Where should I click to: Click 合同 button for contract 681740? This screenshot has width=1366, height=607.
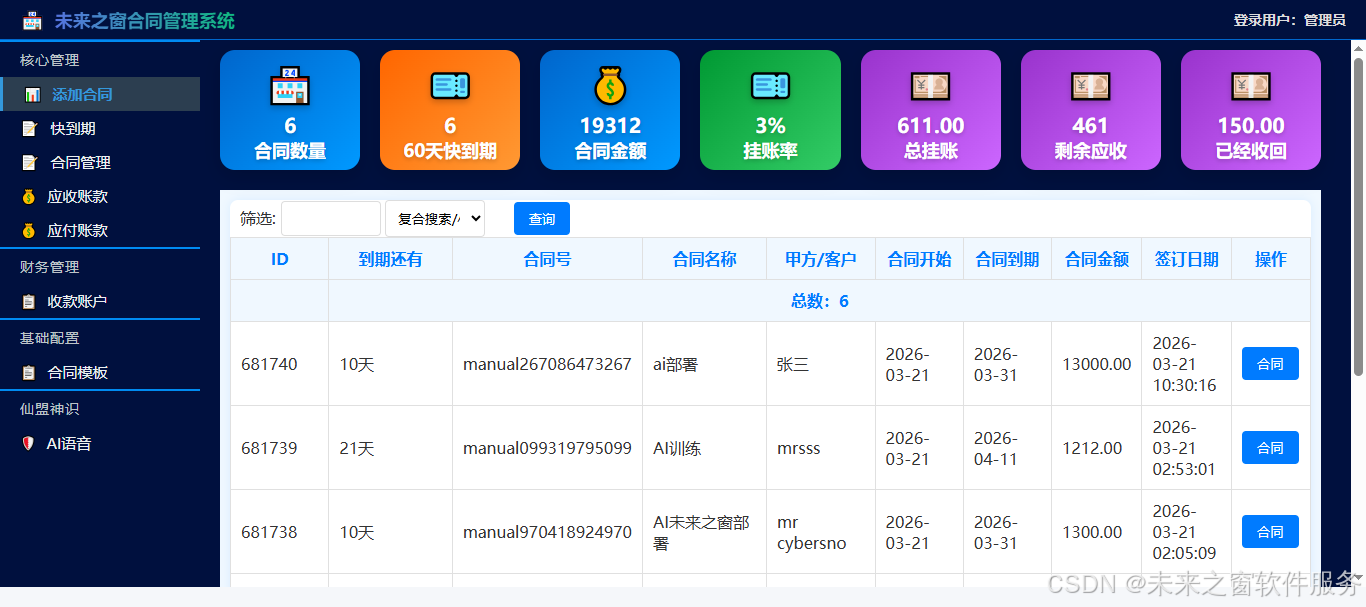point(1270,364)
